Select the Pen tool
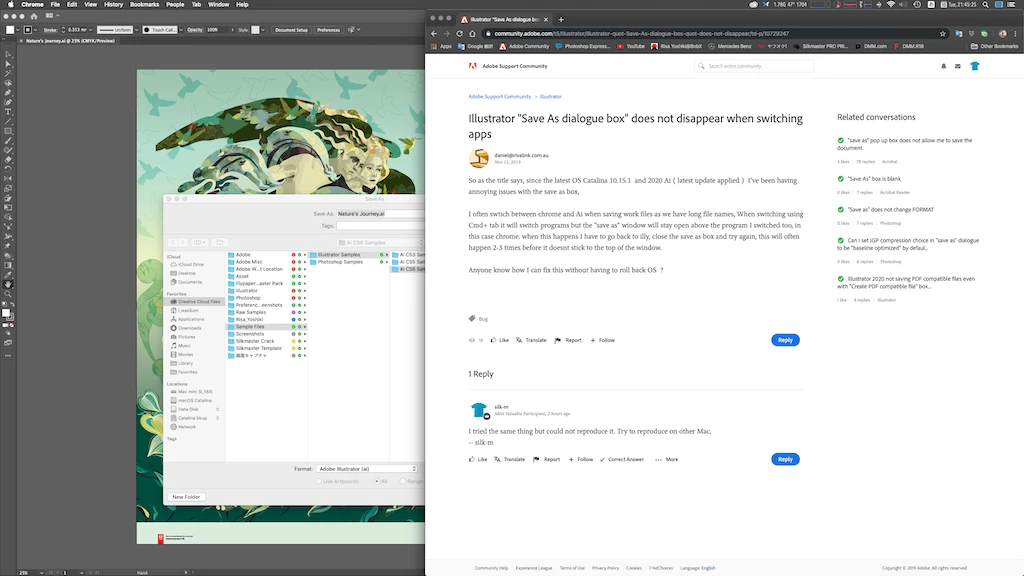Viewport: 1024px width, 576px height. click(8, 93)
